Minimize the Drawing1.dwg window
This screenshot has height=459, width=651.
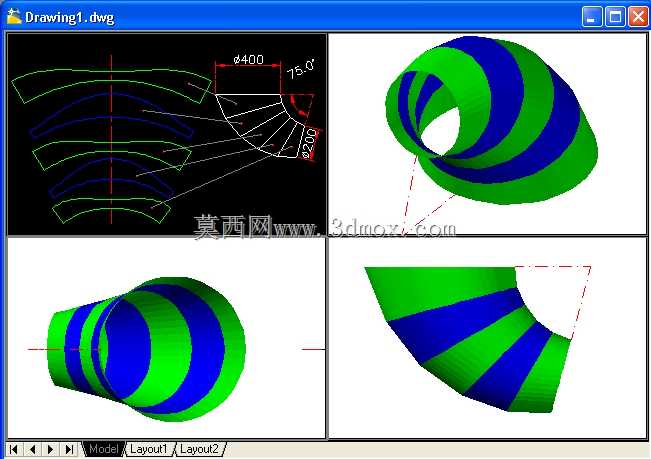tap(591, 17)
